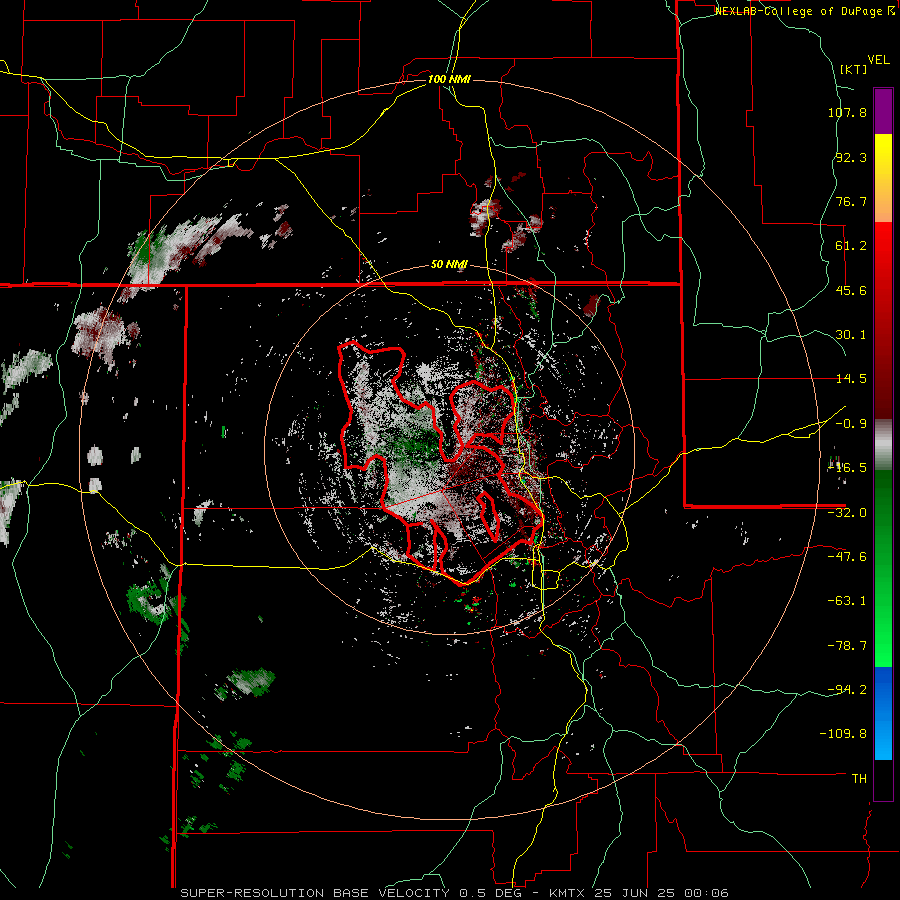The height and width of the screenshot is (900, 900).
Task: Select the -78.7 velocity scale value
Action: tap(847, 646)
